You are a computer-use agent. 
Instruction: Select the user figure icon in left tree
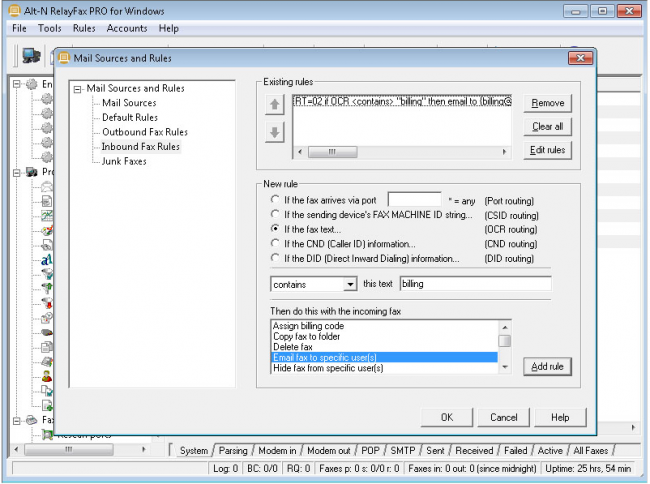click(x=47, y=376)
